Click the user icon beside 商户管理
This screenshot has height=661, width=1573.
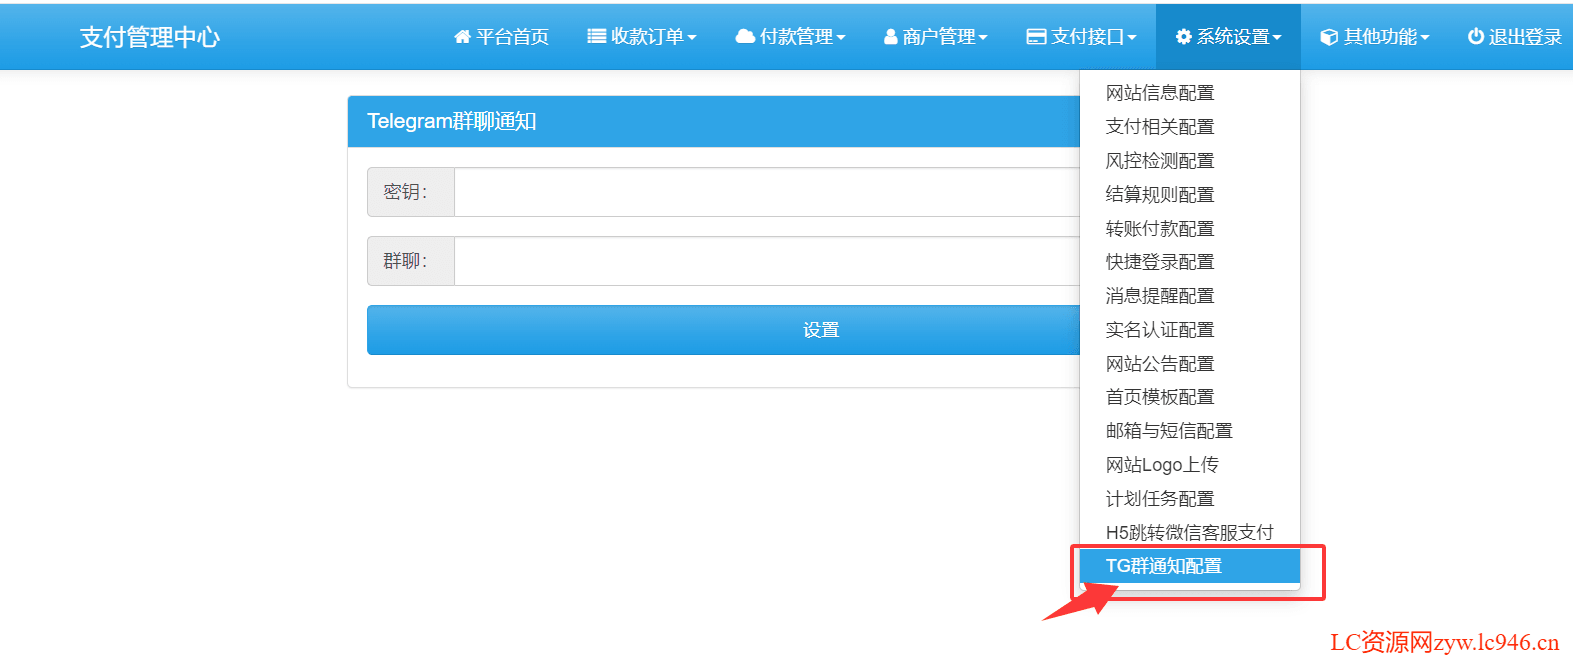tap(890, 37)
